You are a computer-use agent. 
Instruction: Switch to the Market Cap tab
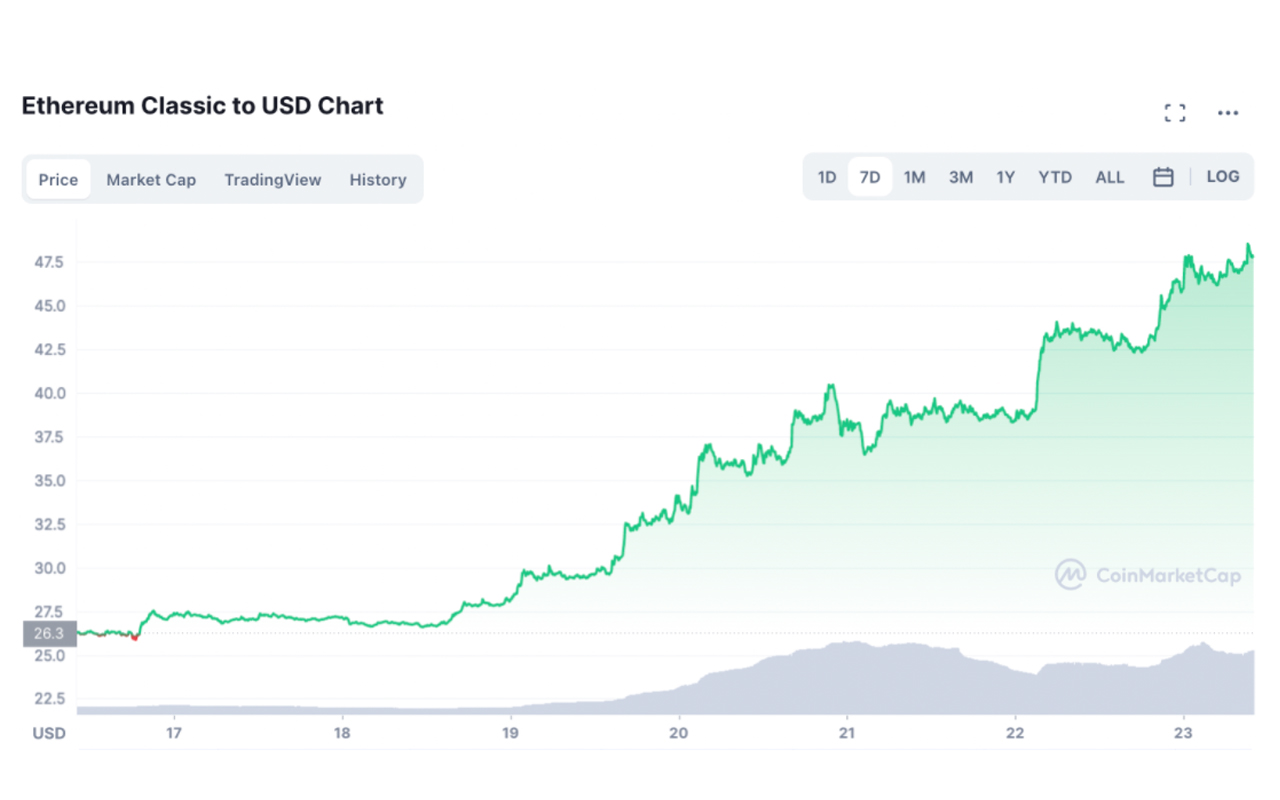click(x=151, y=180)
